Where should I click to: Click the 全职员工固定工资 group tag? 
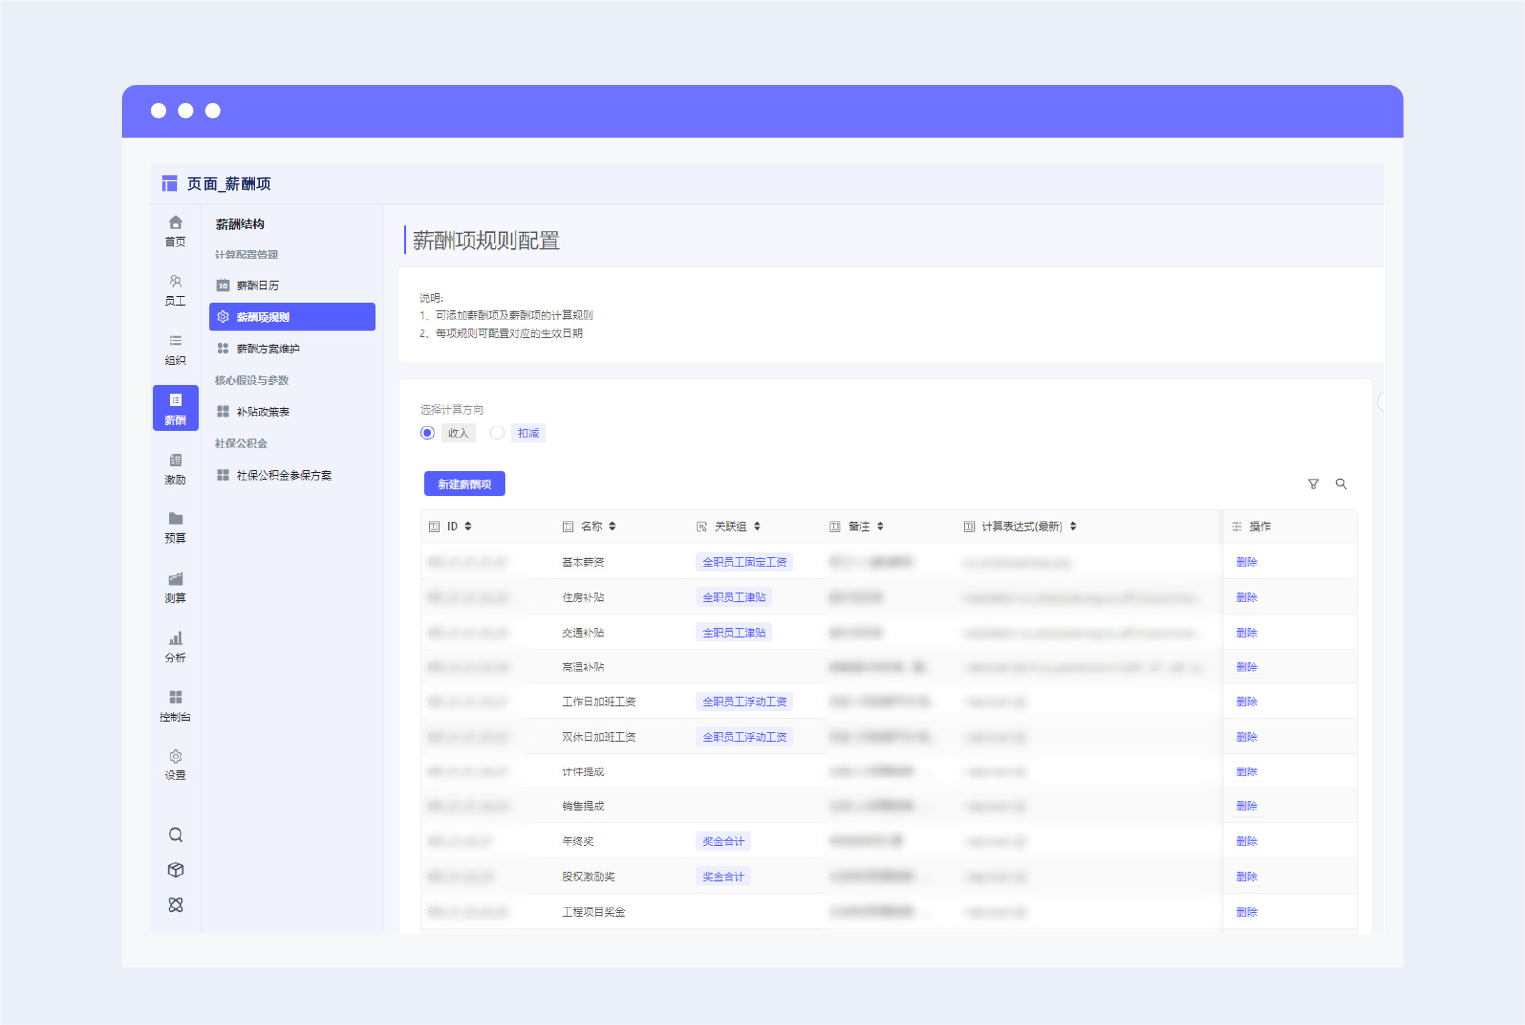(x=744, y=562)
